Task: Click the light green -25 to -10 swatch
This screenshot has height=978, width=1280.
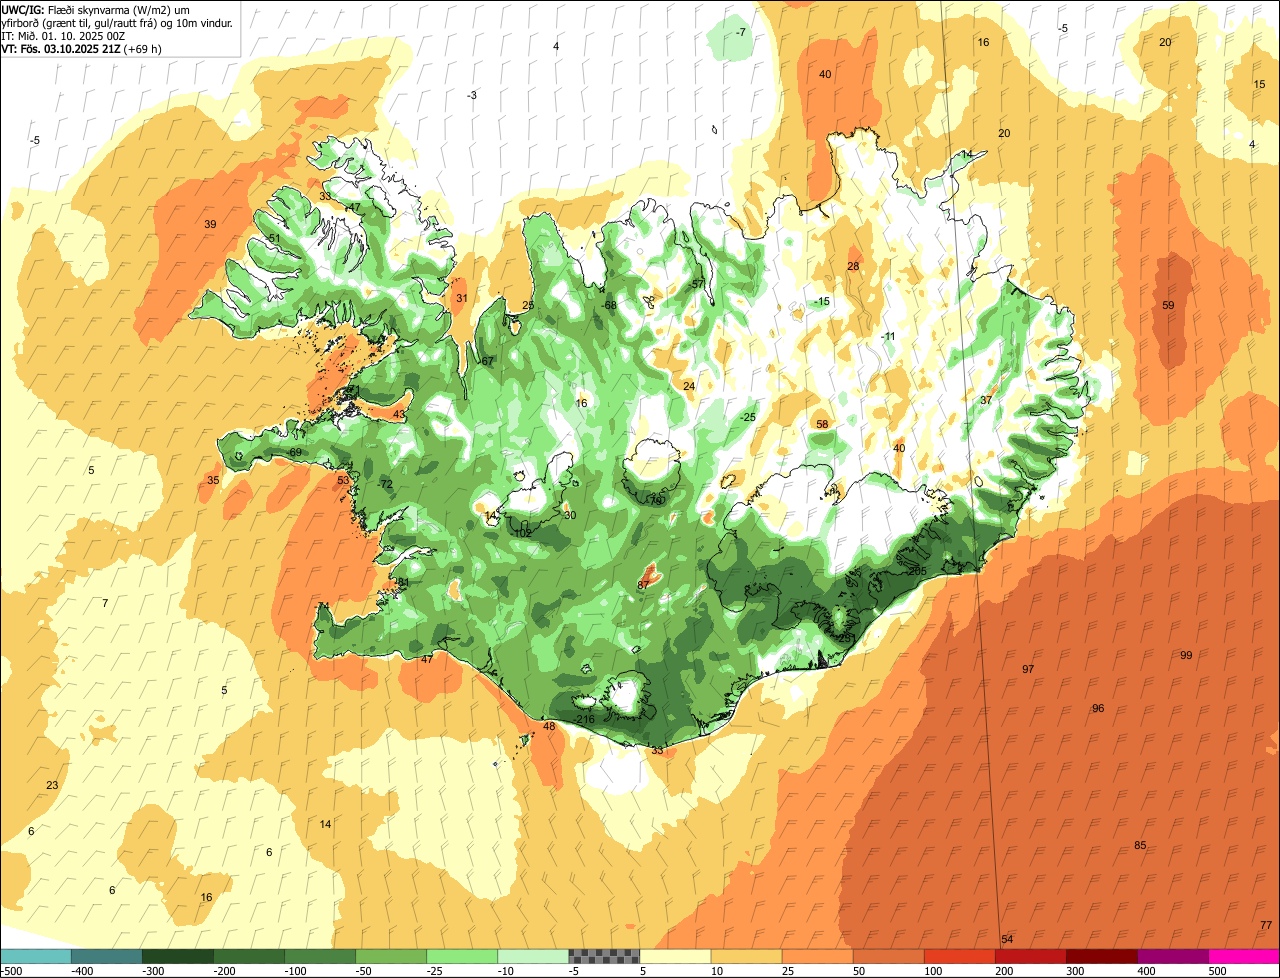Action: click(462, 957)
